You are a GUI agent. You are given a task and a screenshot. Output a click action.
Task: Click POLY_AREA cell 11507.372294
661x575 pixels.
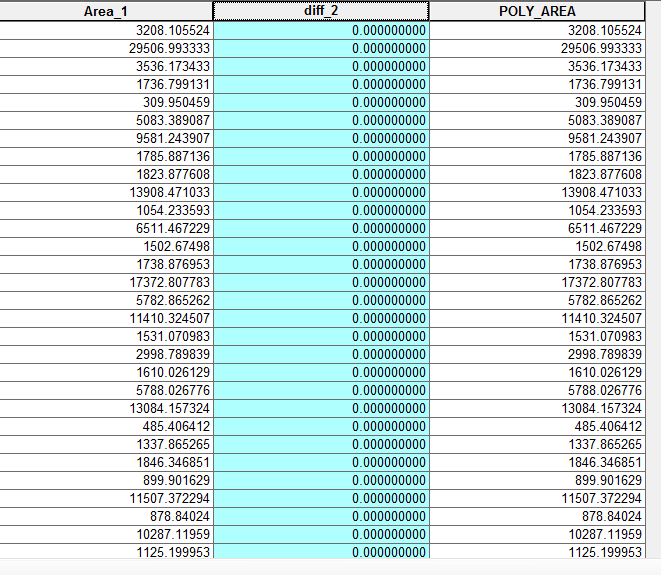(537, 499)
